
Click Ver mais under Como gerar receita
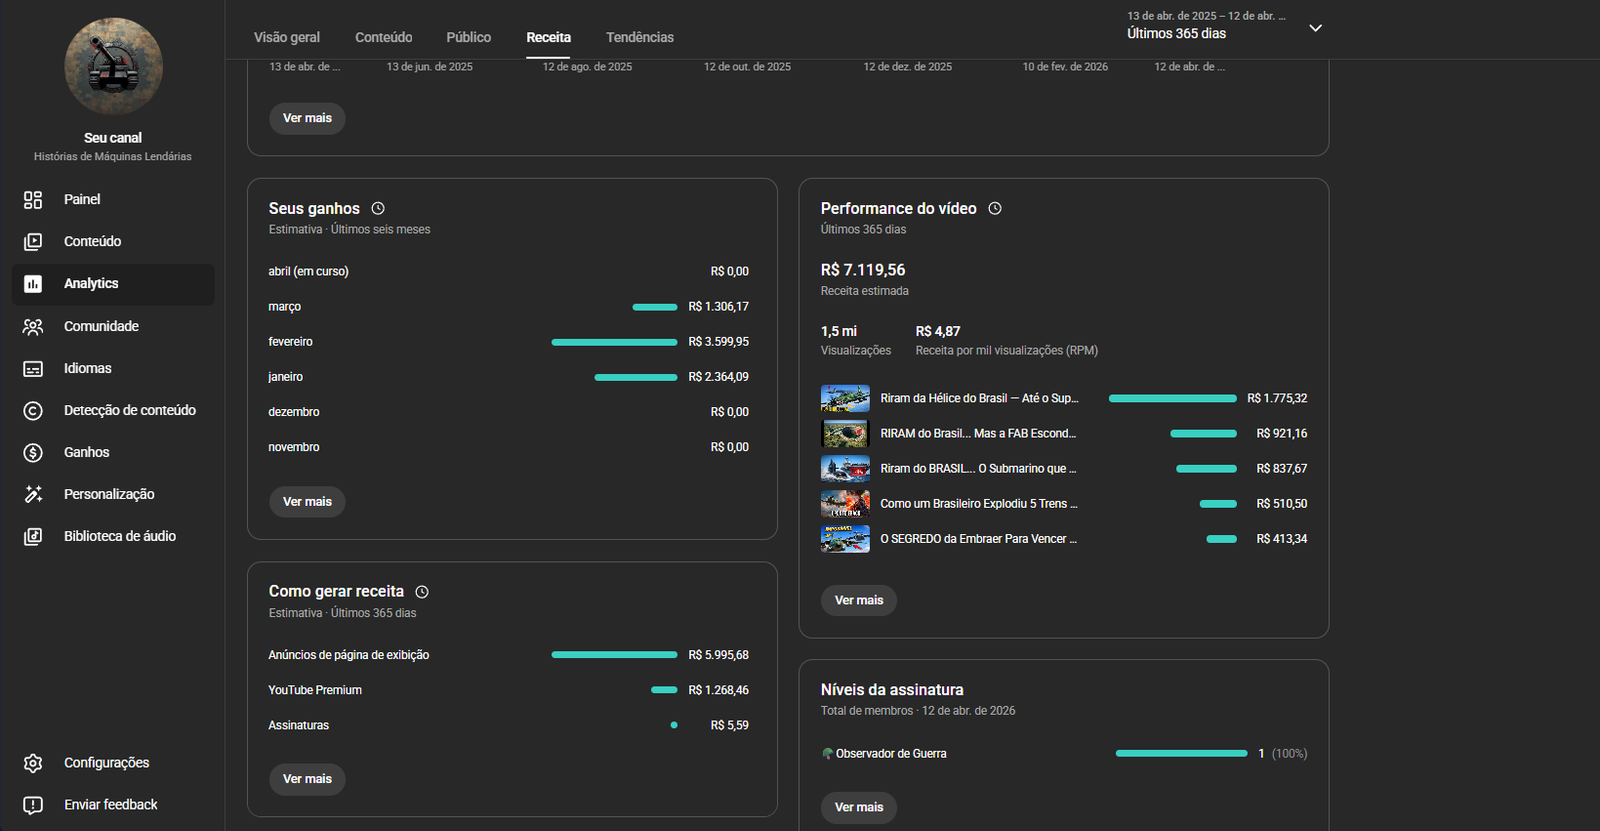[x=307, y=779]
